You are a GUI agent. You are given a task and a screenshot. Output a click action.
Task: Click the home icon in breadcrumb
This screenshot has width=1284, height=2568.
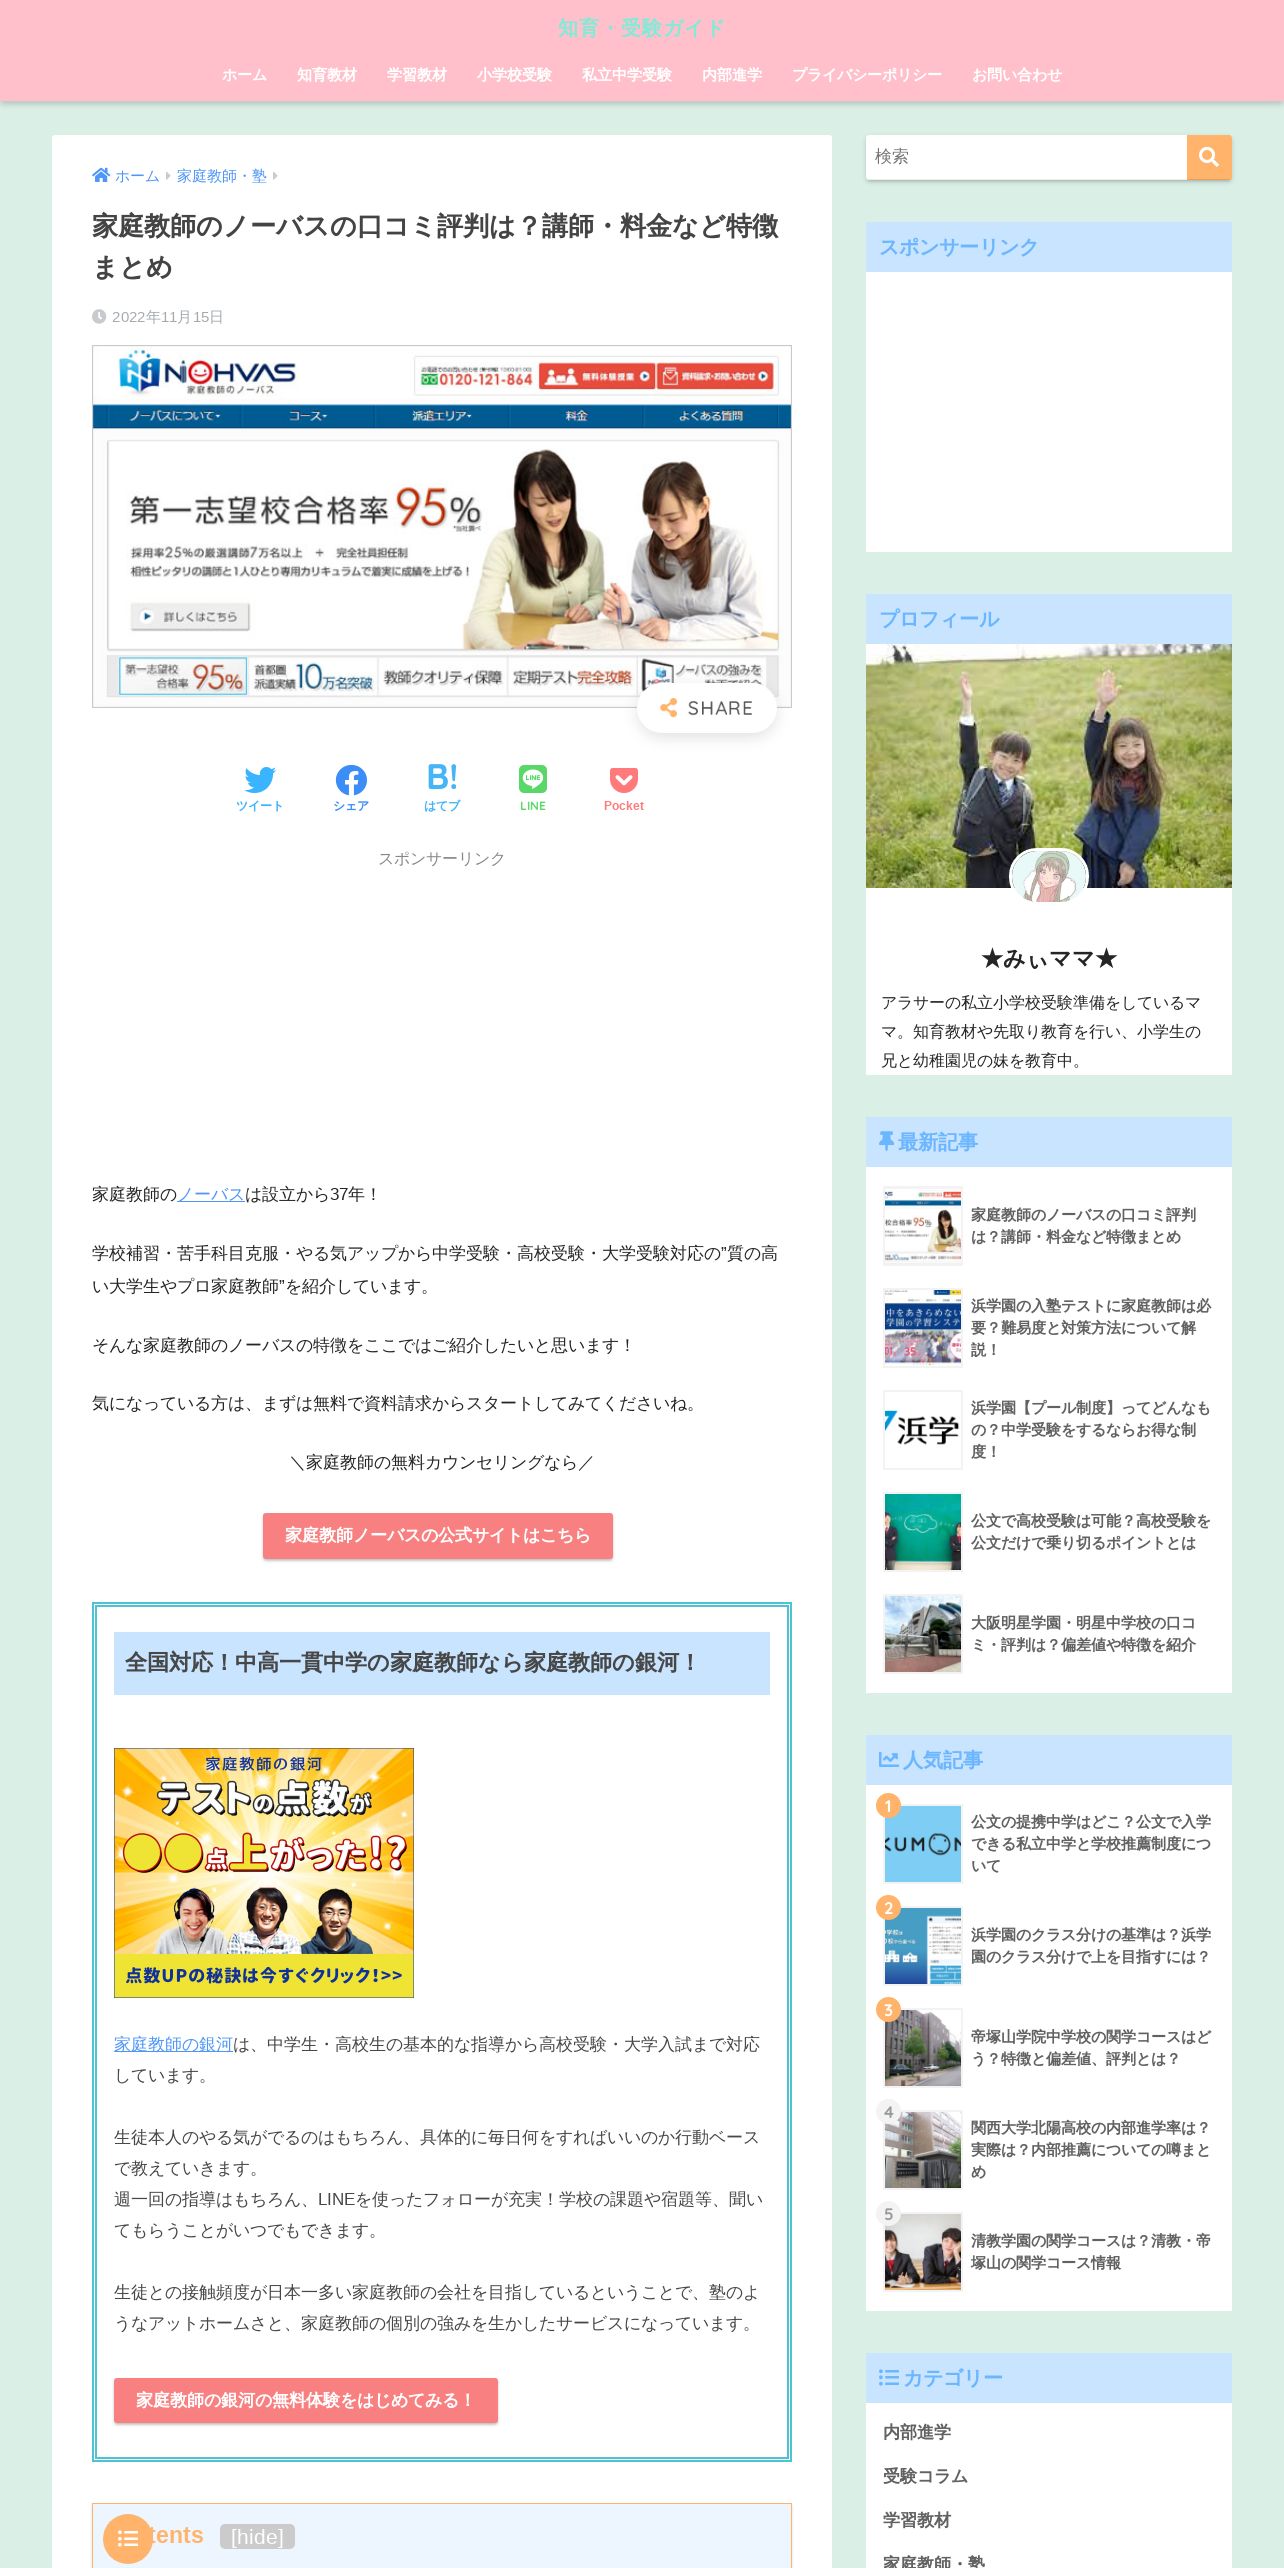[x=101, y=175]
